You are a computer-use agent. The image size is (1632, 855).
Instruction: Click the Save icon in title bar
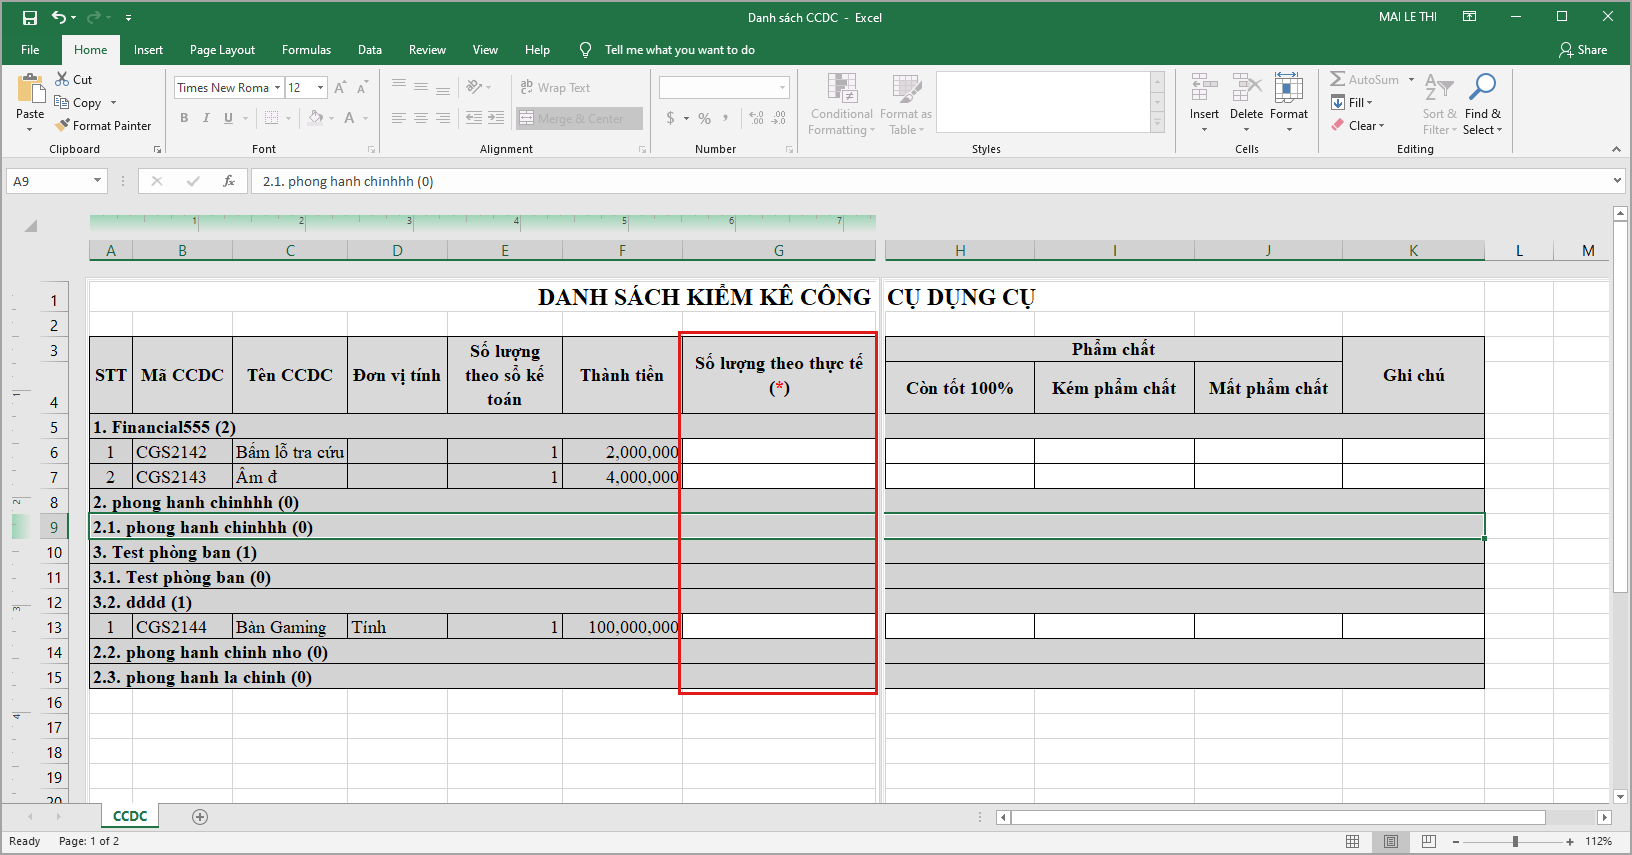coord(29,17)
